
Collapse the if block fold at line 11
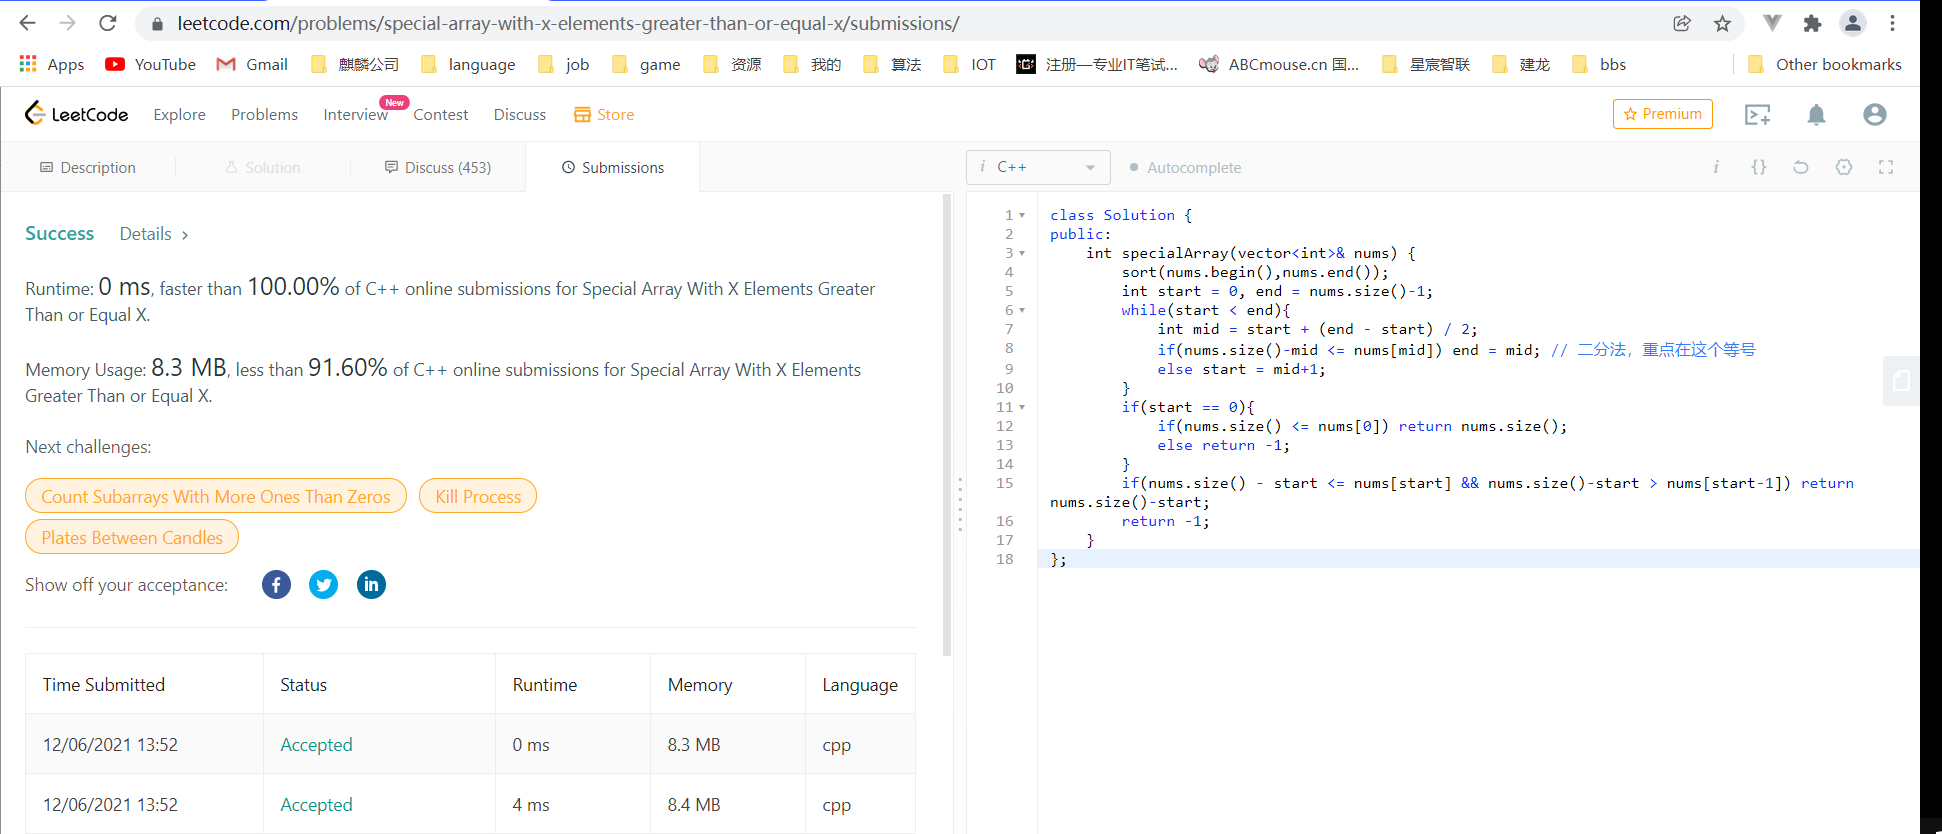click(1022, 407)
